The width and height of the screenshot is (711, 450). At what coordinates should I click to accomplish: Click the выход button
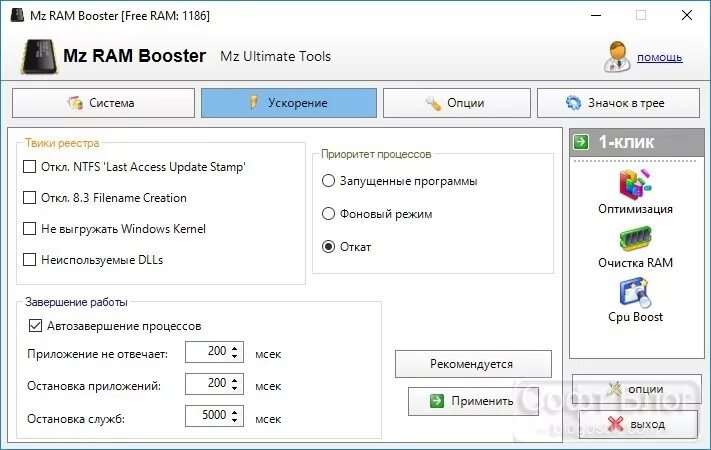638,425
